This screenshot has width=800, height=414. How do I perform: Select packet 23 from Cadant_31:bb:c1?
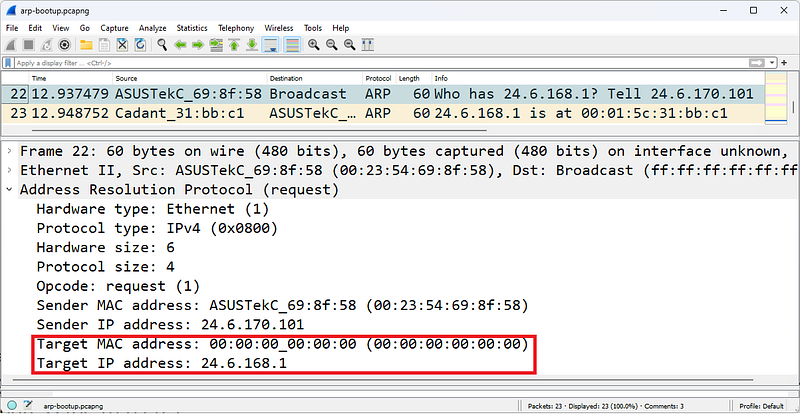tap(383, 113)
